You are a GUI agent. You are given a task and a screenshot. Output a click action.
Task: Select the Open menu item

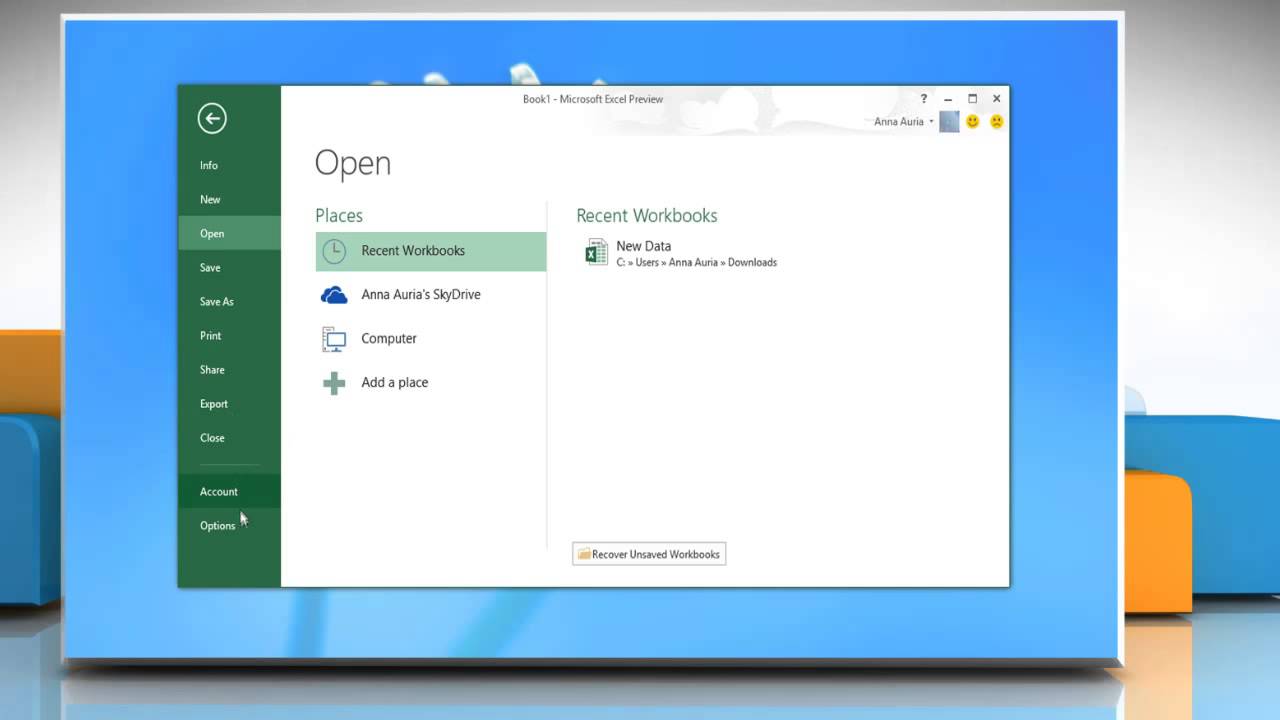[229, 234]
